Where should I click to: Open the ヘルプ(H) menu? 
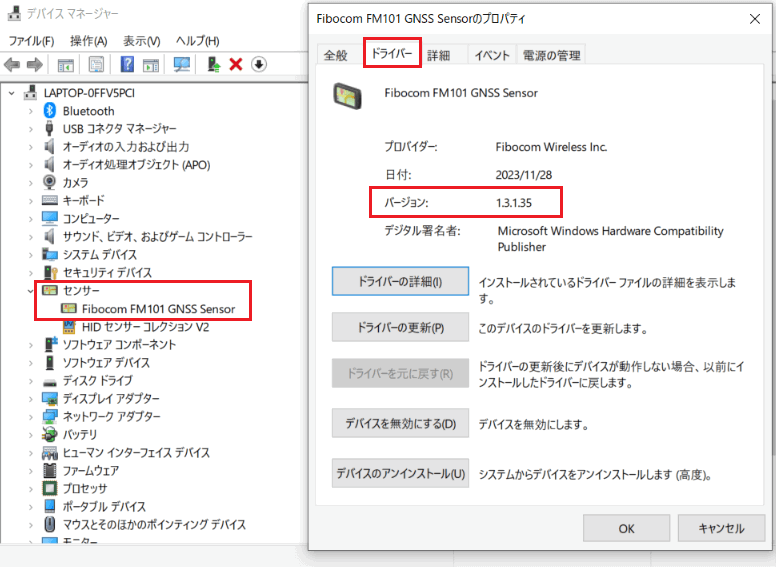[197, 41]
